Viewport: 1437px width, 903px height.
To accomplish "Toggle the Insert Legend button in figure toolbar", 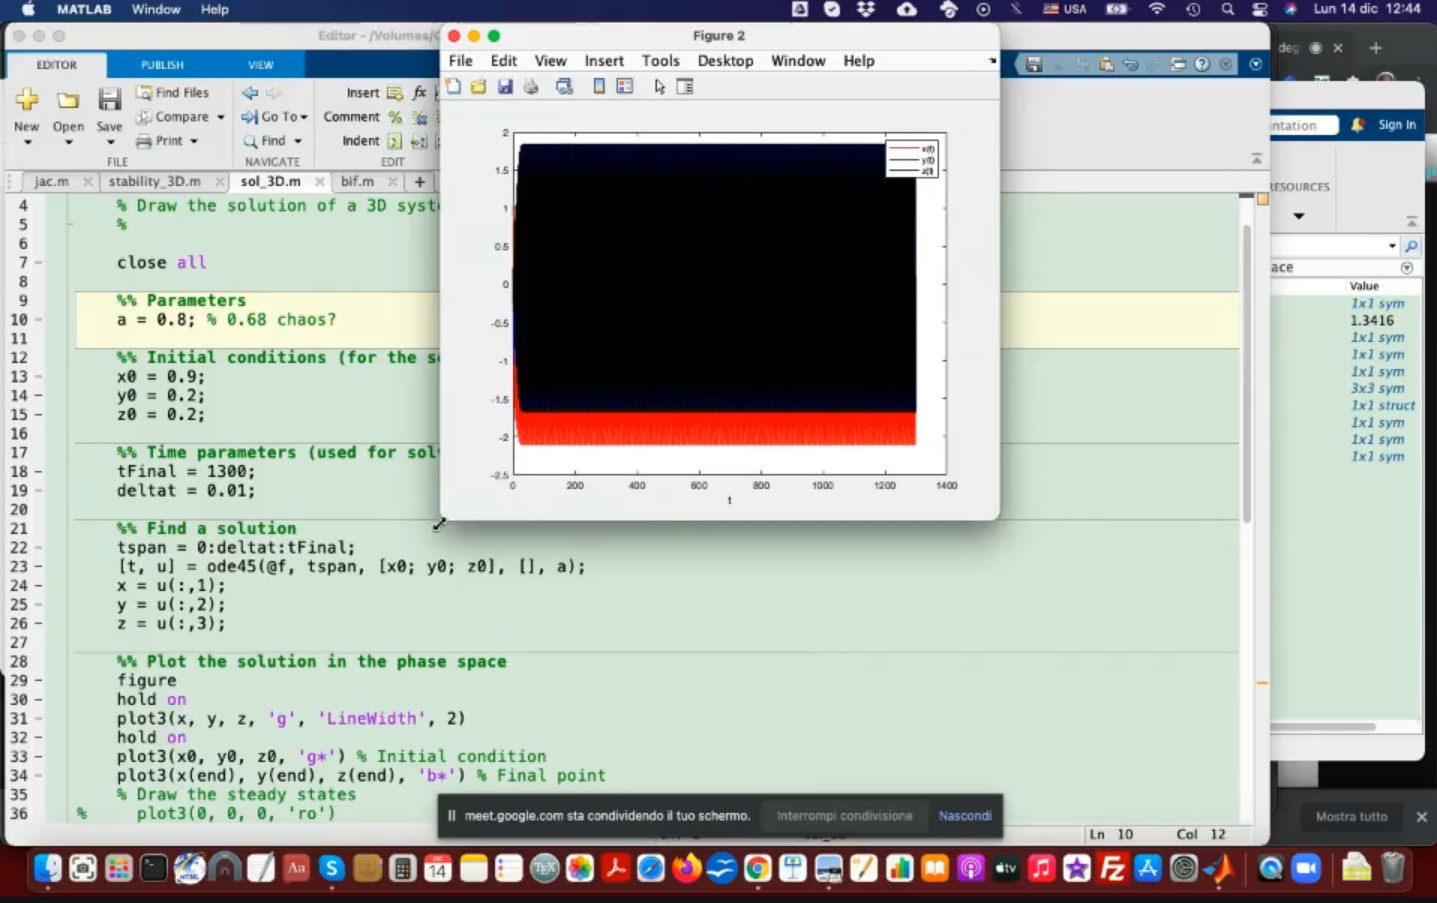I will pos(625,87).
